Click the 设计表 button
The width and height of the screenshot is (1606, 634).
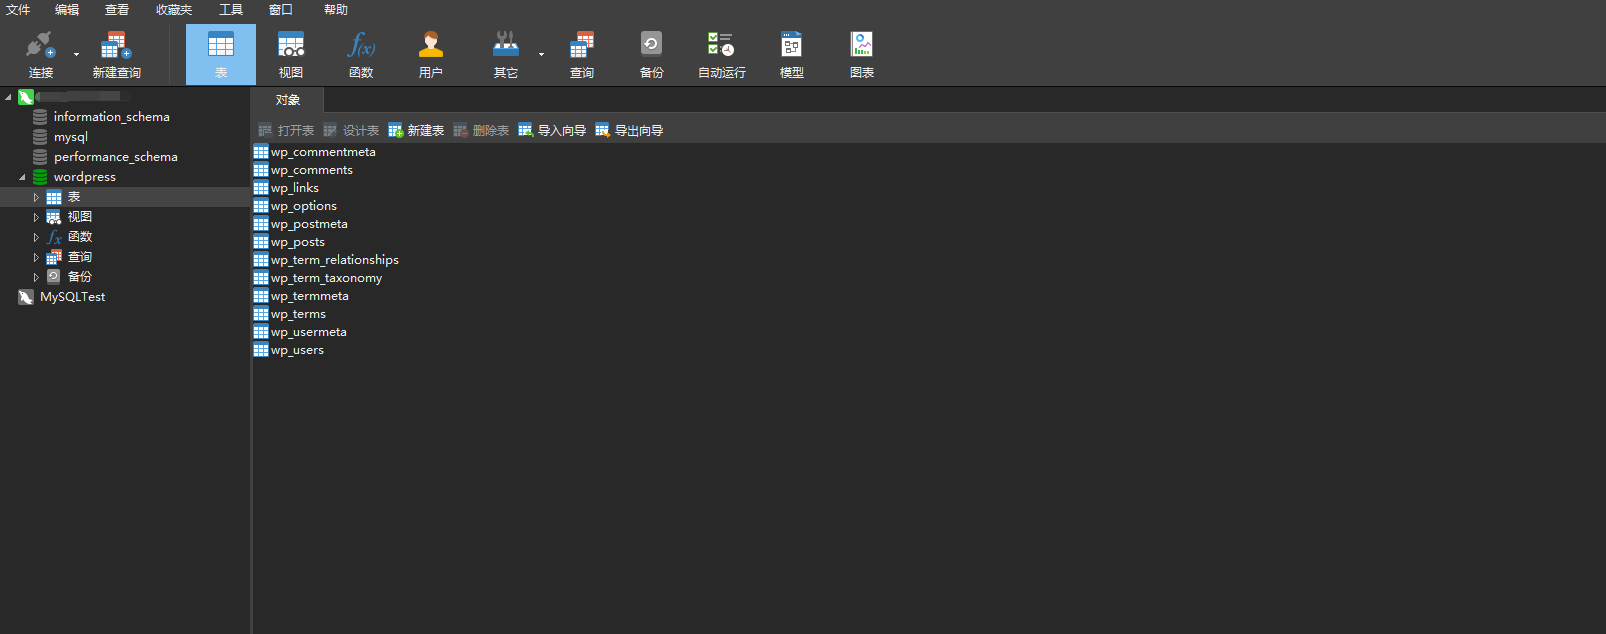pyautogui.click(x=351, y=131)
